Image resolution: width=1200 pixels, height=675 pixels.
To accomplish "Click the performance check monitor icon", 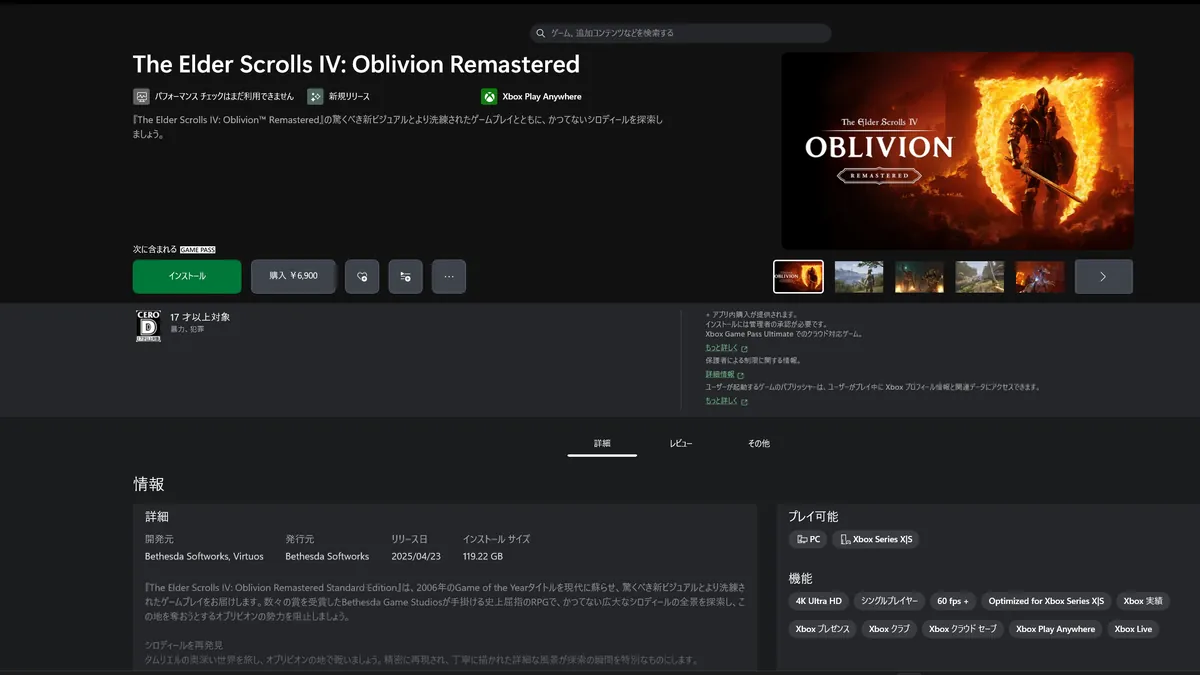I will (141, 97).
